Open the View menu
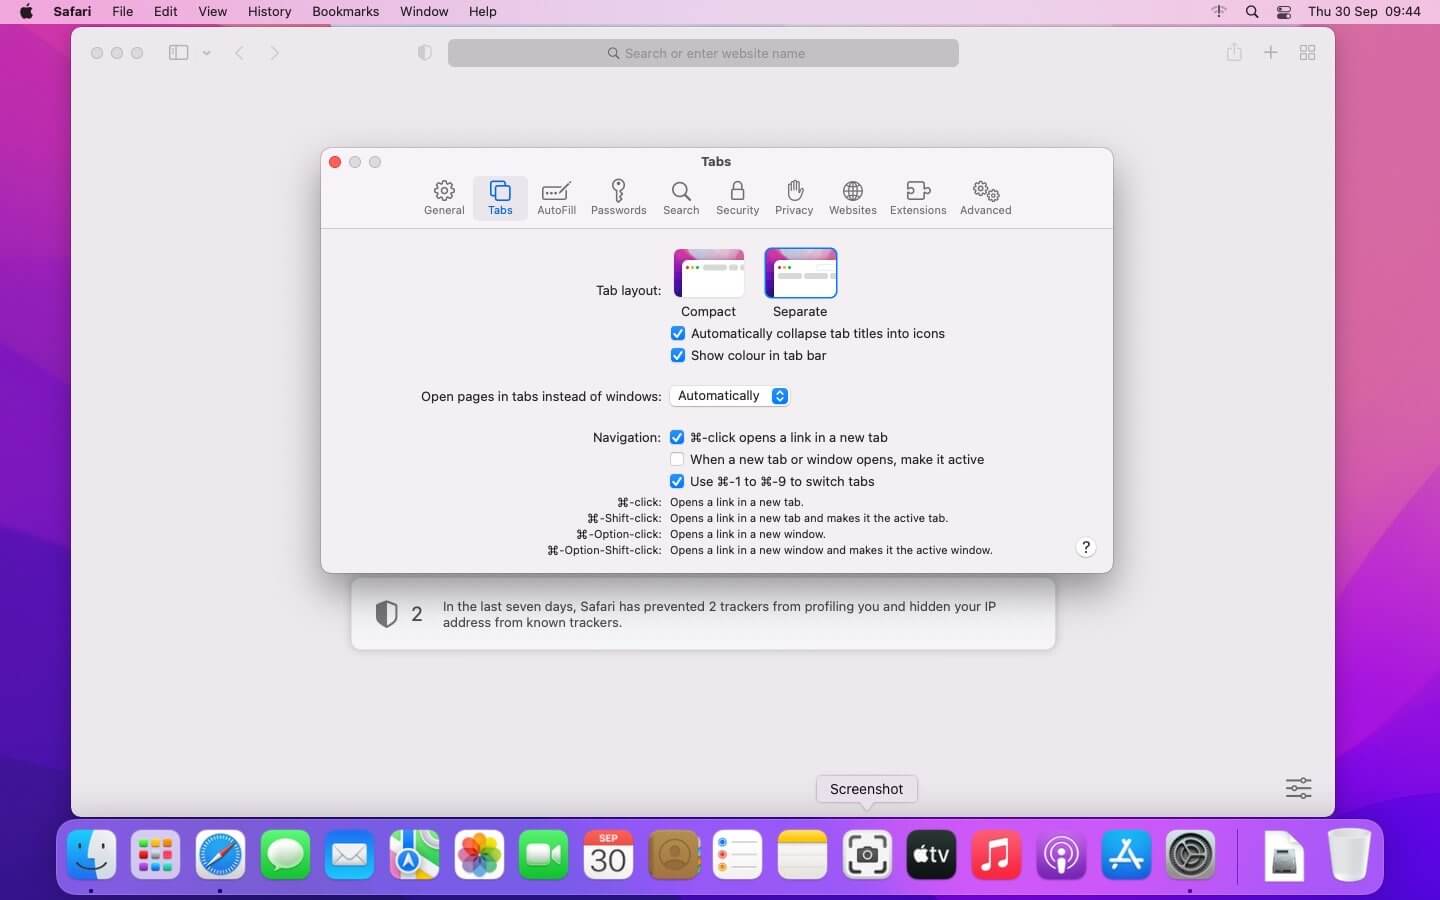 (x=212, y=12)
